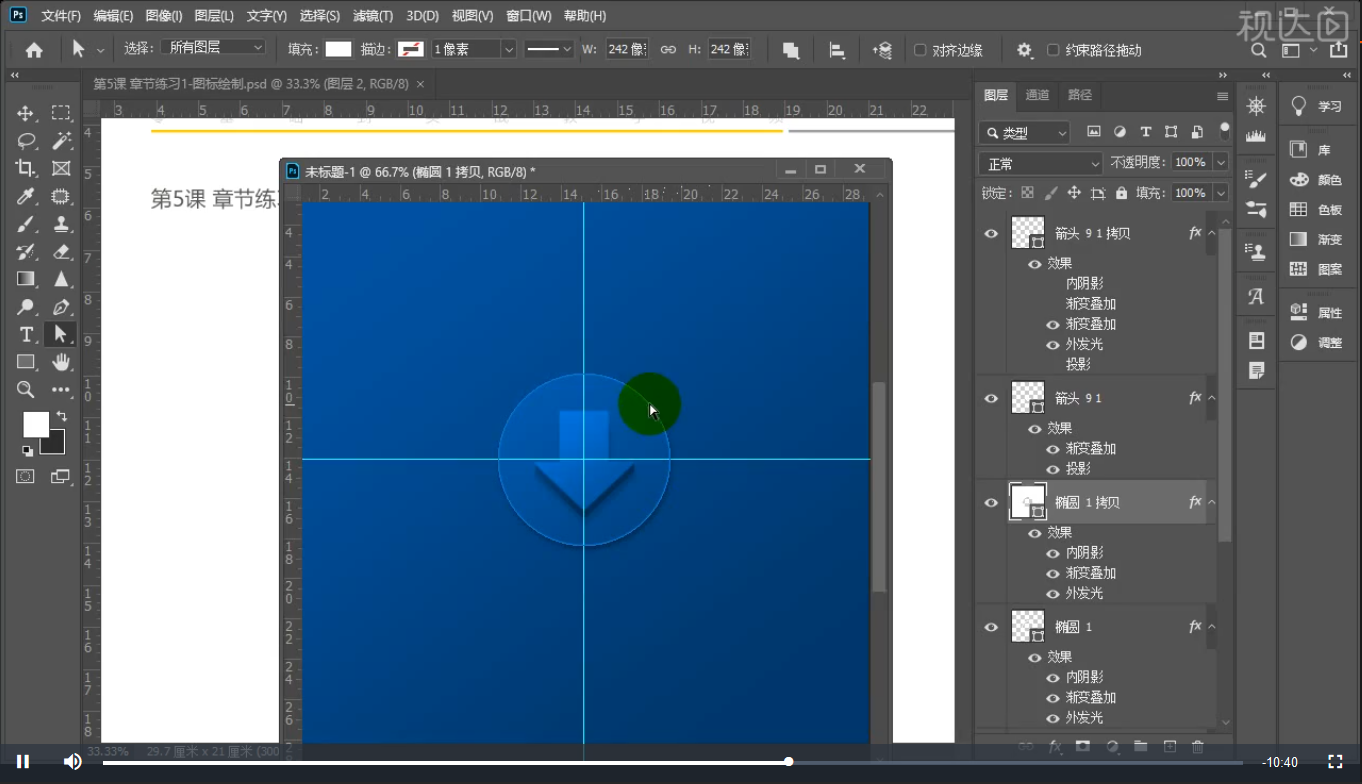Select the Dodge tool
Screen dimensions: 1362x784
pyautogui.click(x=26, y=307)
